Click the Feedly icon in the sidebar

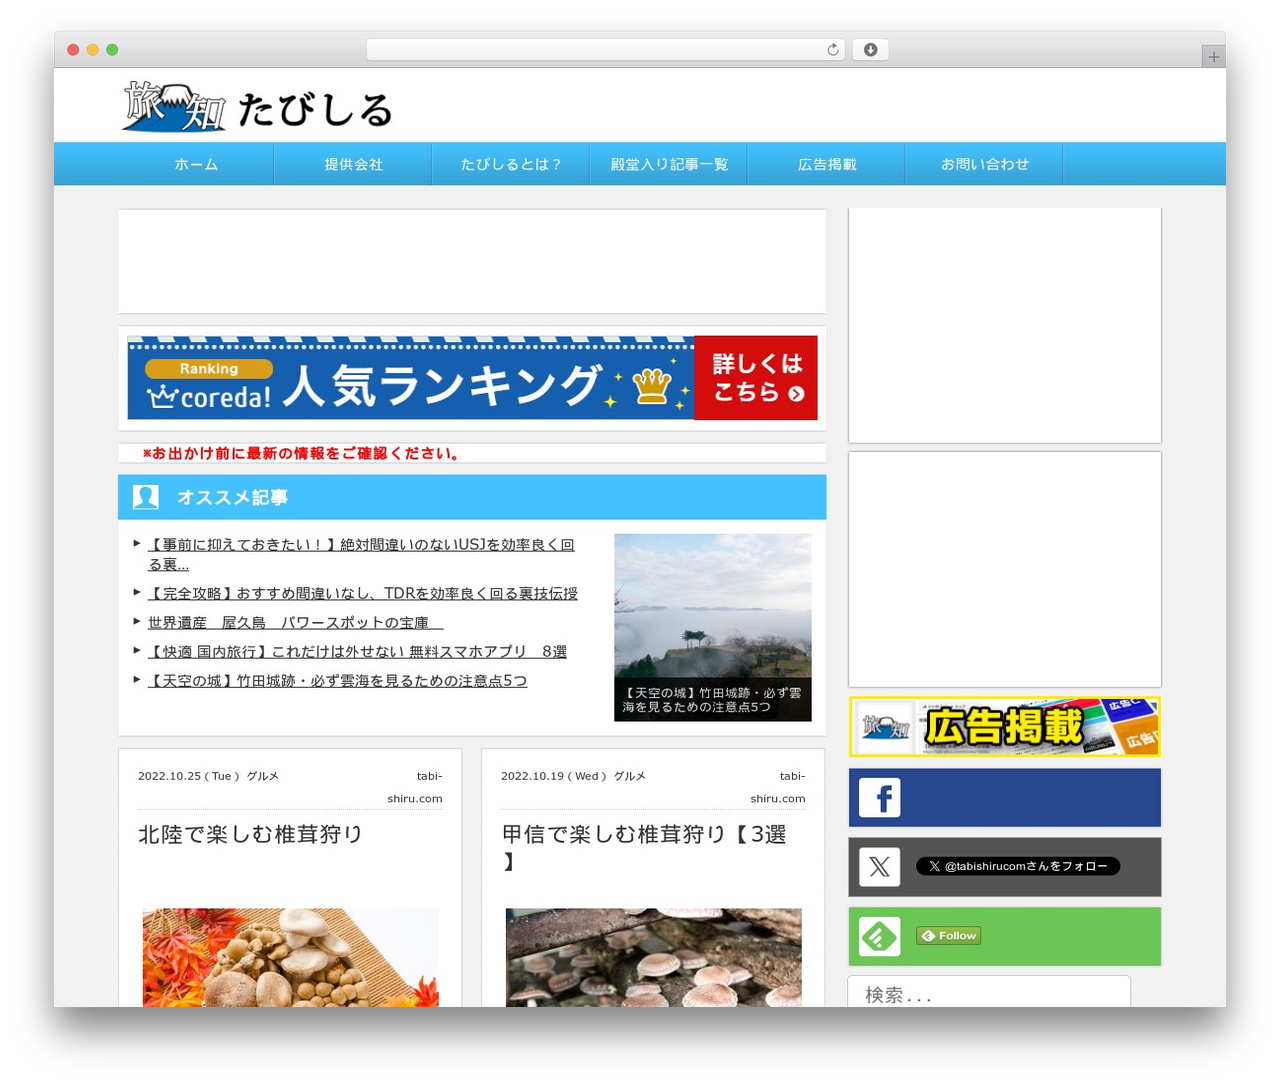880,937
